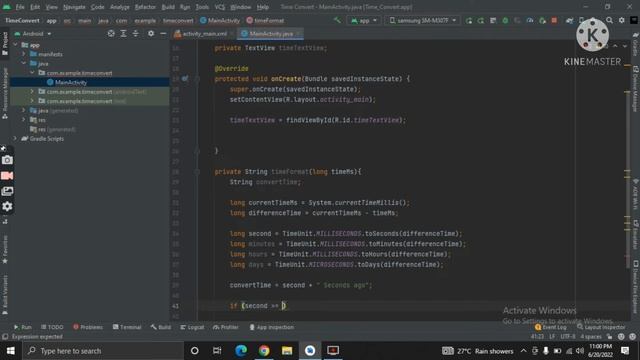Open Microsoft Edge from the taskbar
Screen dimensions: 640x360
[241, 351]
